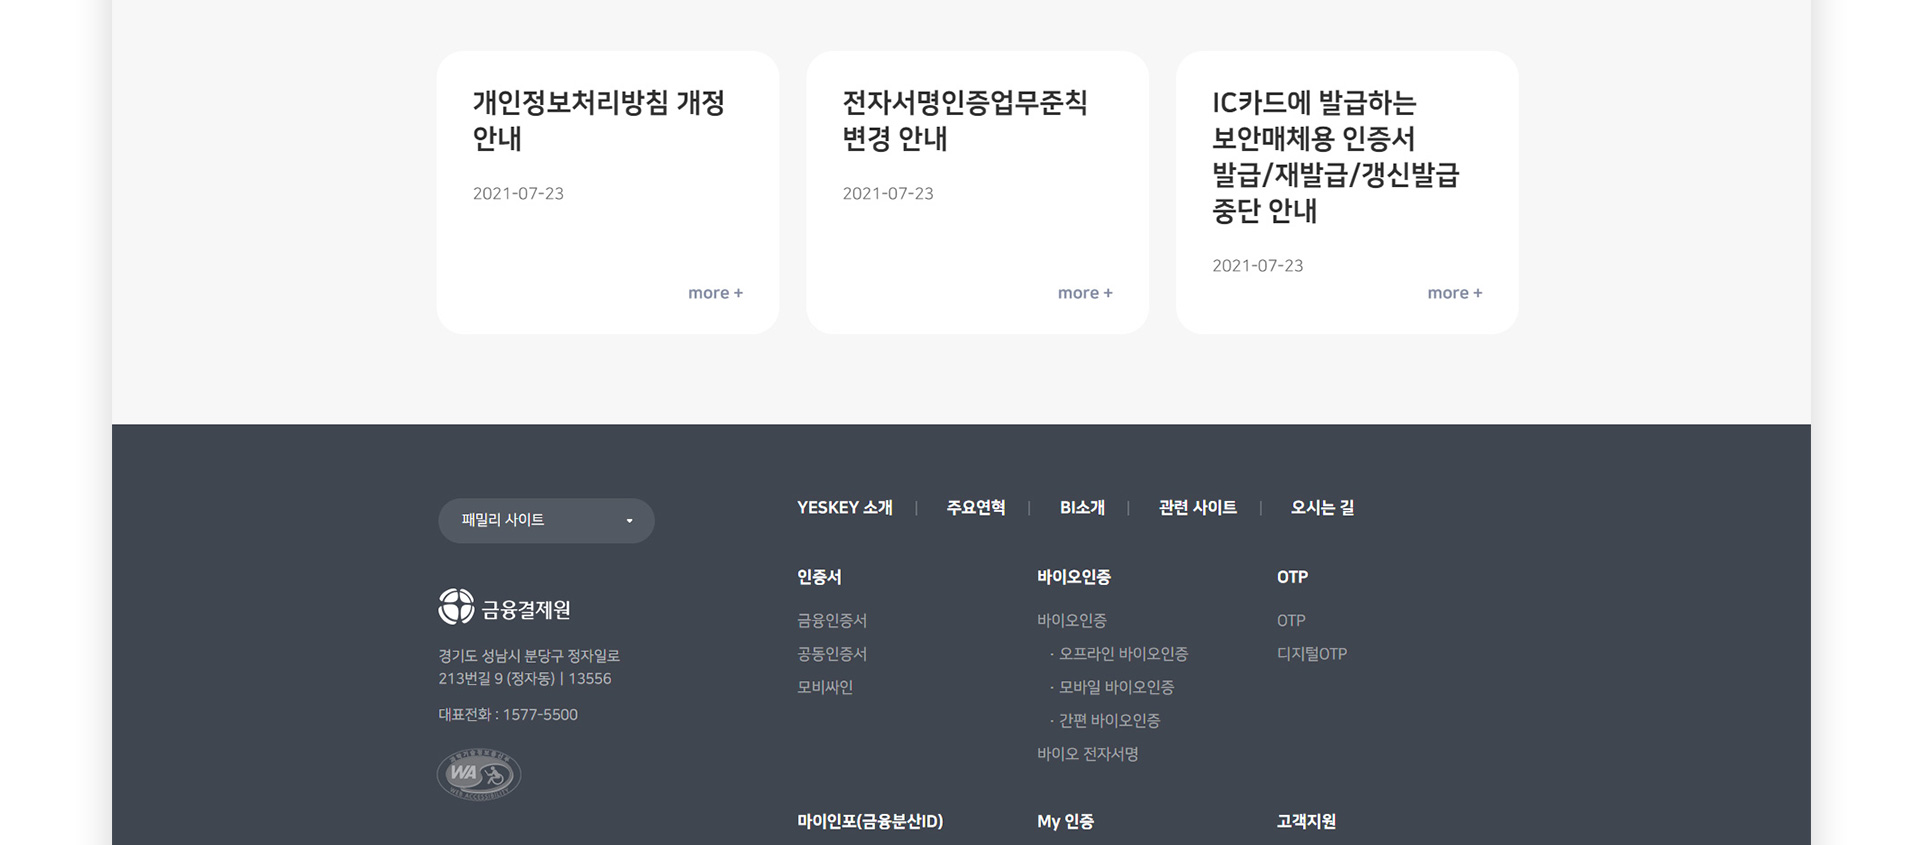Screen dimensions: 1920x845
Task: Click the 바이오 전자서명 link
Action: pyautogui.click(x=1087, y=754)
